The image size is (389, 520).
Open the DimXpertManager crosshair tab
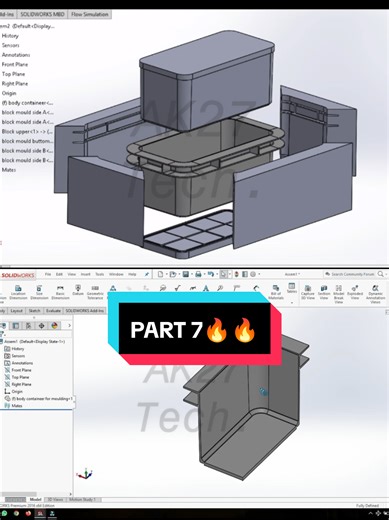tap(41, 325)
